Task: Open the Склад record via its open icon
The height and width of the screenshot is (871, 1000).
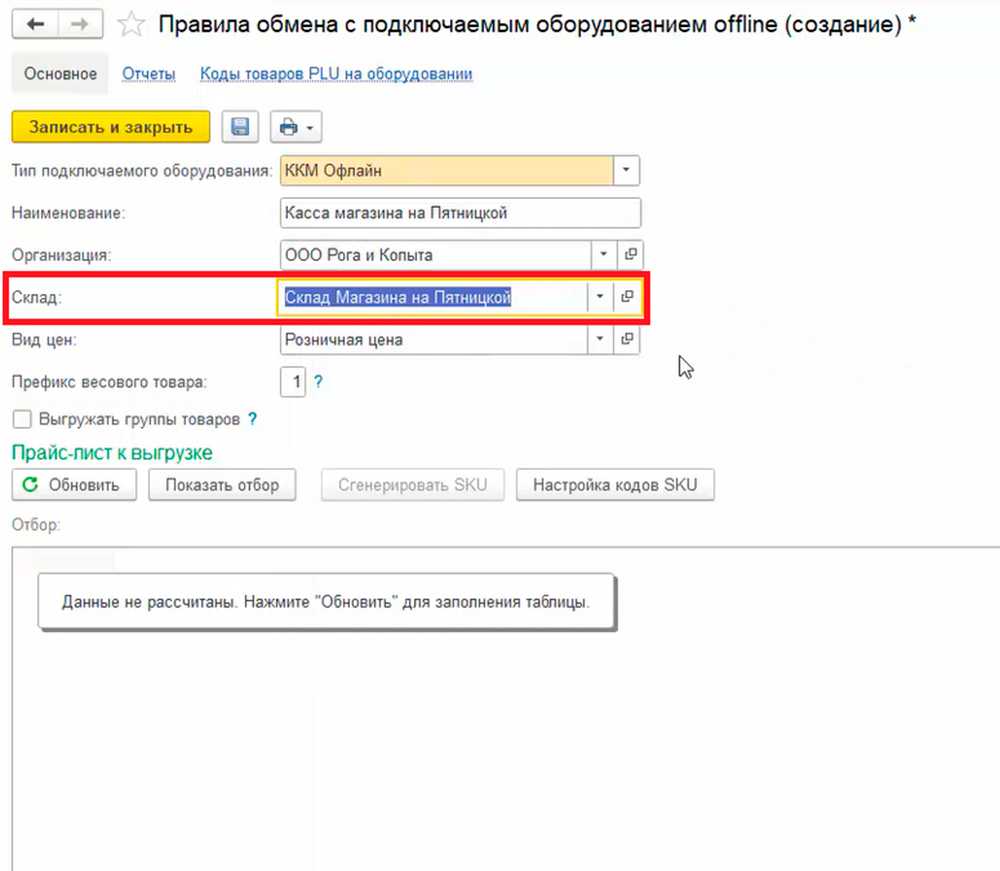Action: [x=628, y=297]
